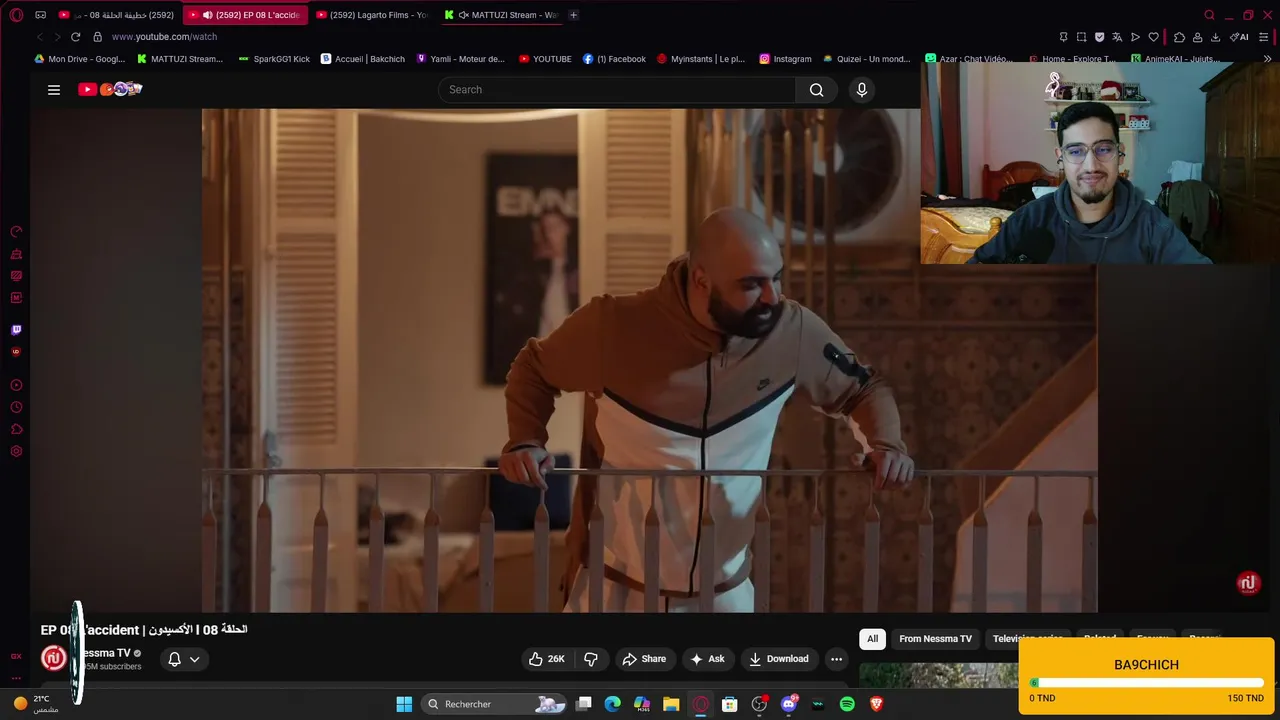Click the Ask button
Screen dimensions: 1280x720
[x=707, y=659]
